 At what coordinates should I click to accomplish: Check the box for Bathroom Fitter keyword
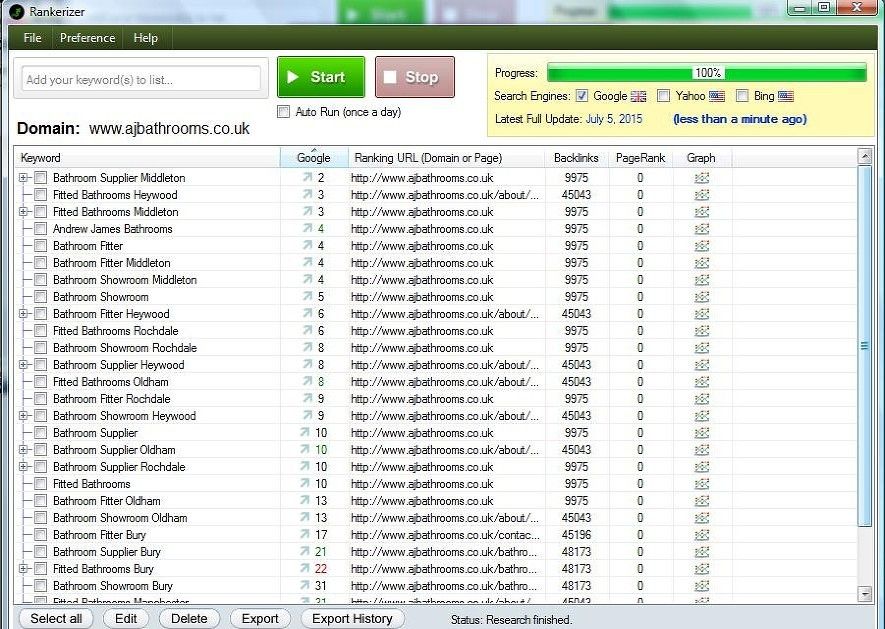tap(40, 246)
